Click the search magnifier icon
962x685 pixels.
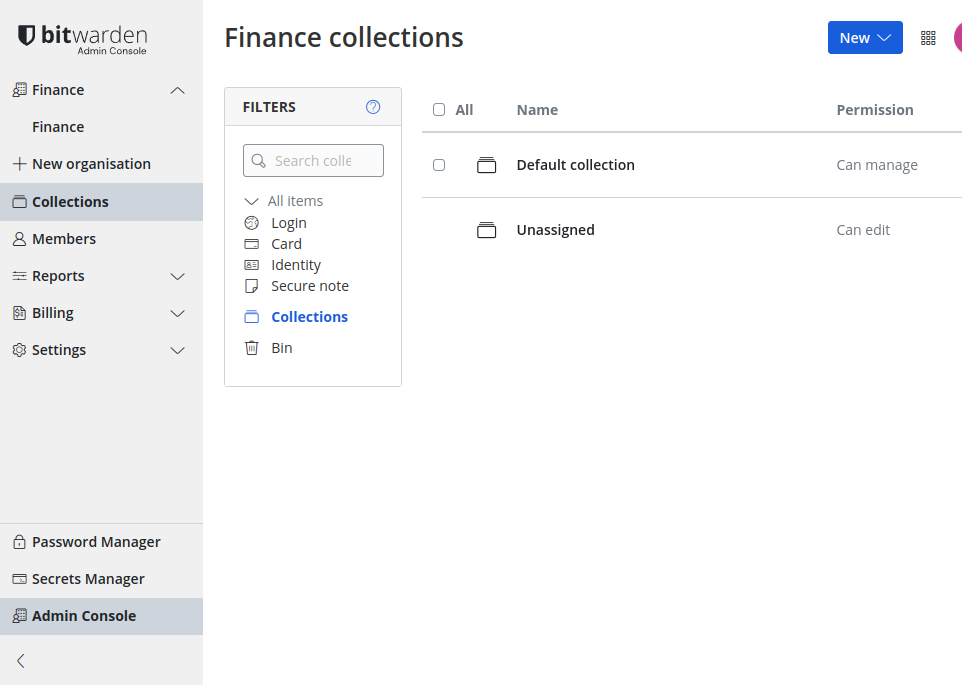tap(259, 161)
